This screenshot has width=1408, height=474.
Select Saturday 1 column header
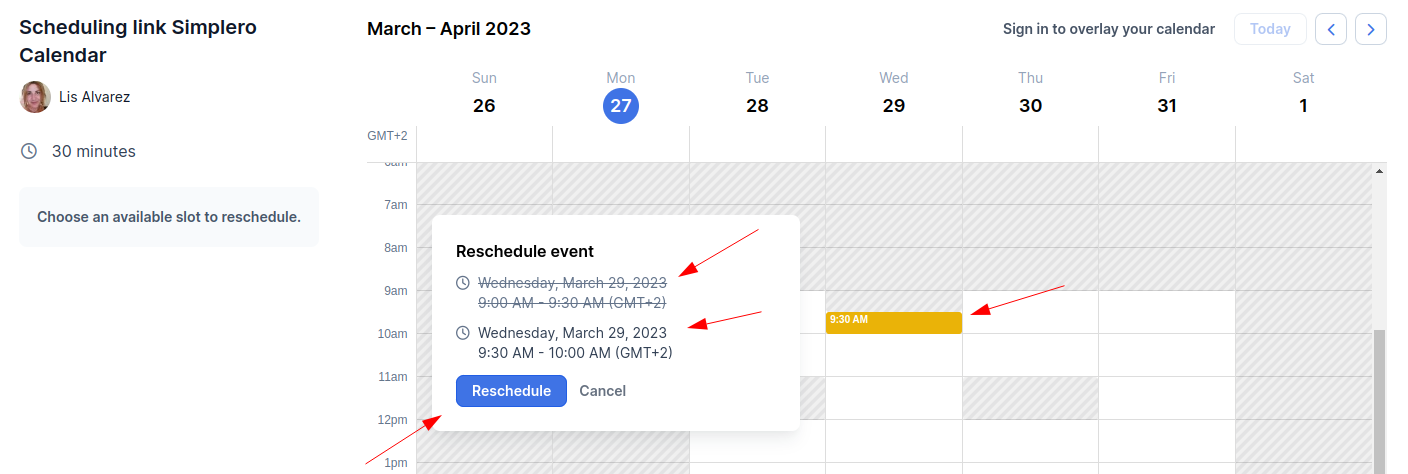click(1303, 93)
